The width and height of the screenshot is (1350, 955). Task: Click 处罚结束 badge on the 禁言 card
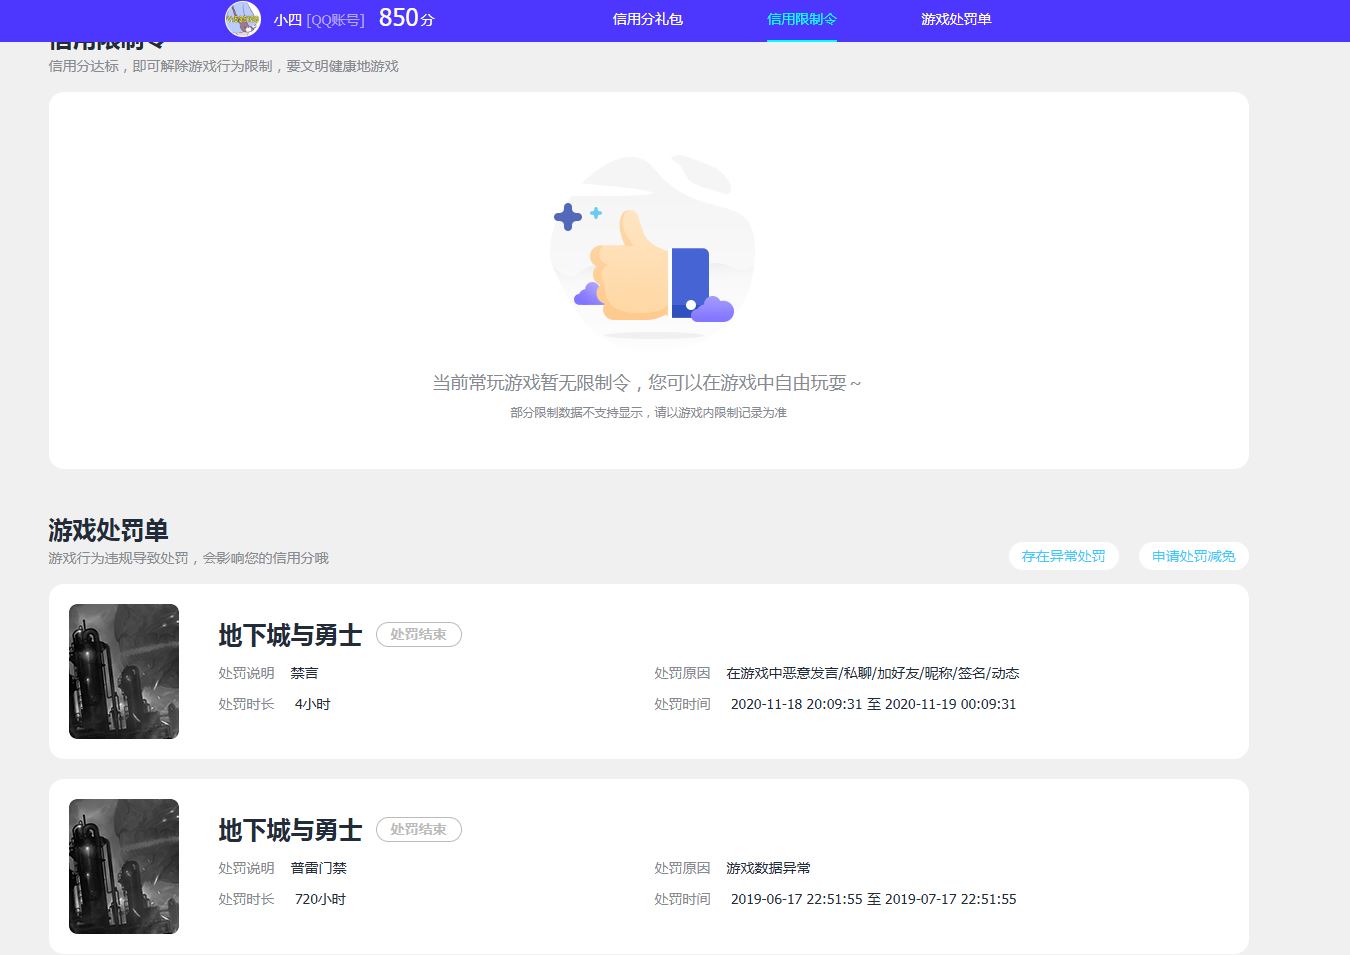[419, 634]
